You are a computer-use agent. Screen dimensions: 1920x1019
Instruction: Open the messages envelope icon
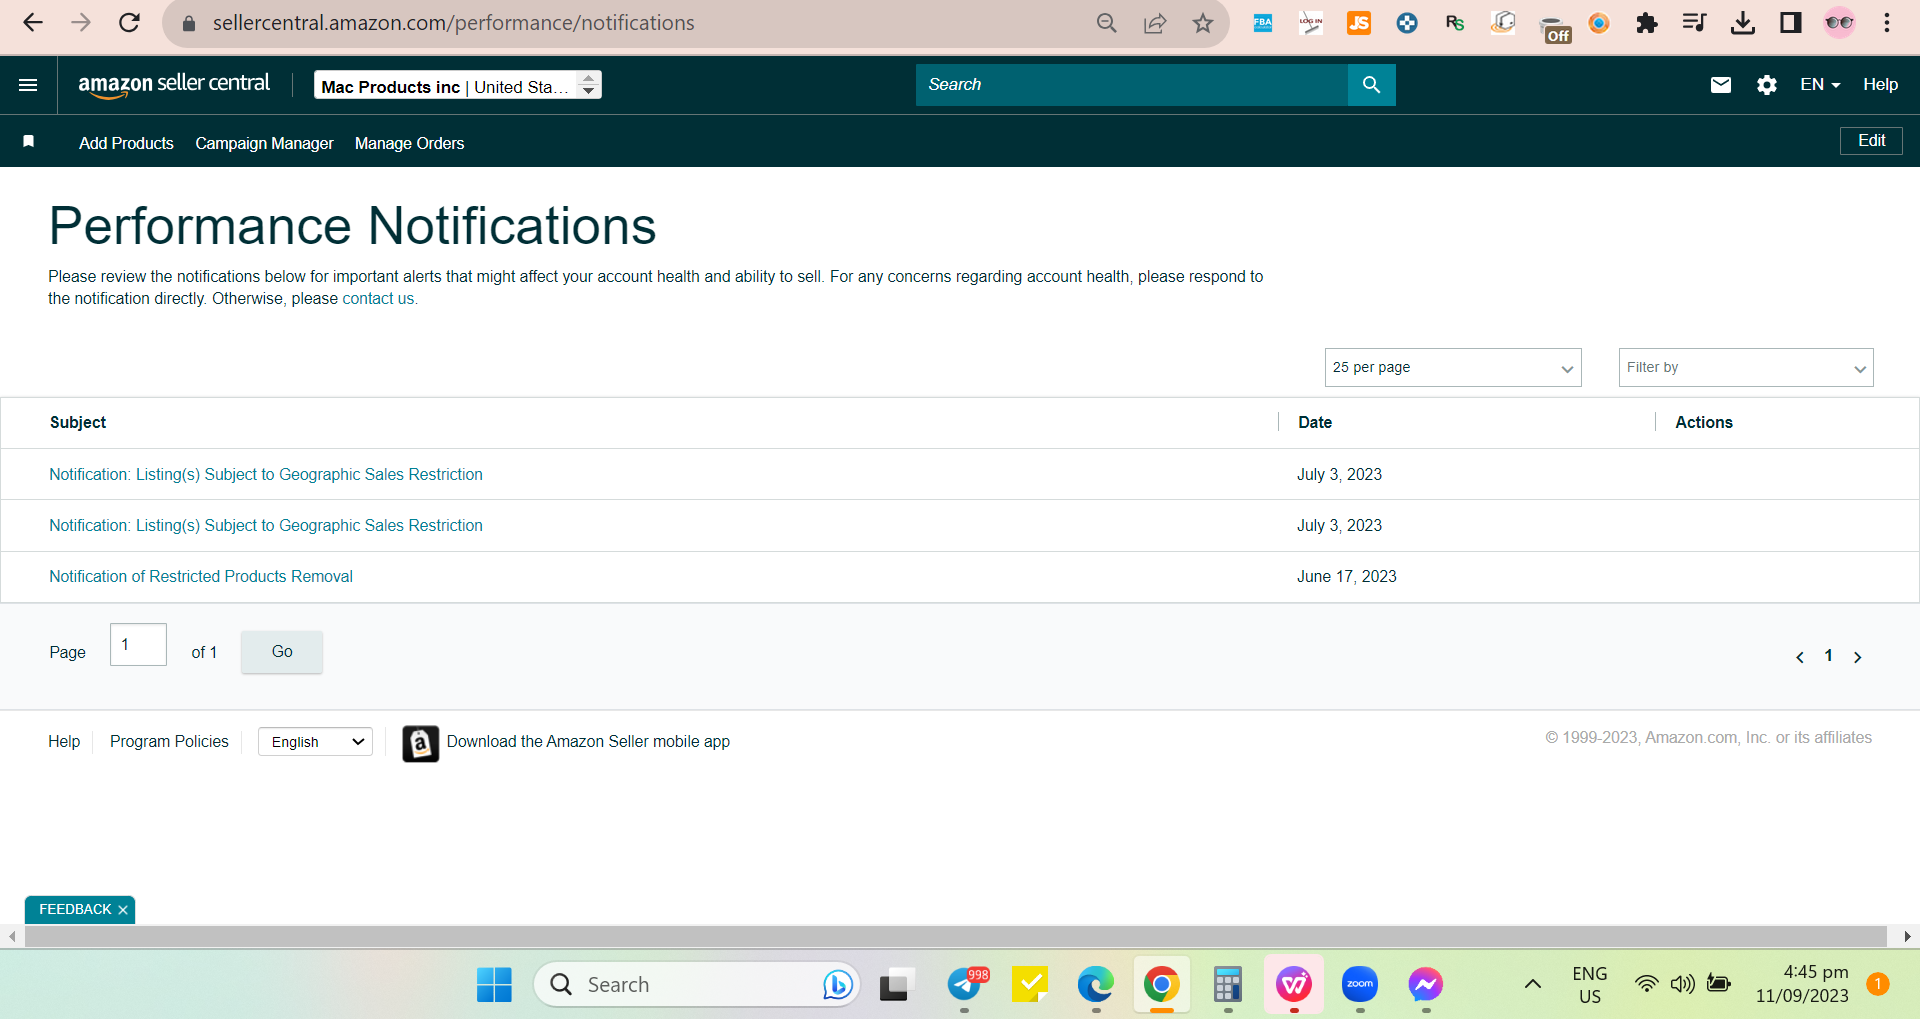(x=1720, y=85)
